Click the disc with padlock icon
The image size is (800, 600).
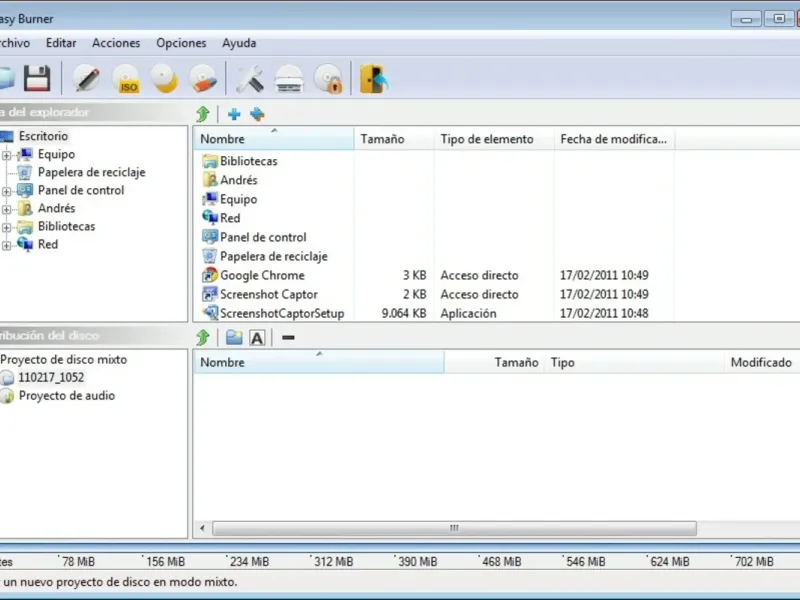[x=328, y=79]
